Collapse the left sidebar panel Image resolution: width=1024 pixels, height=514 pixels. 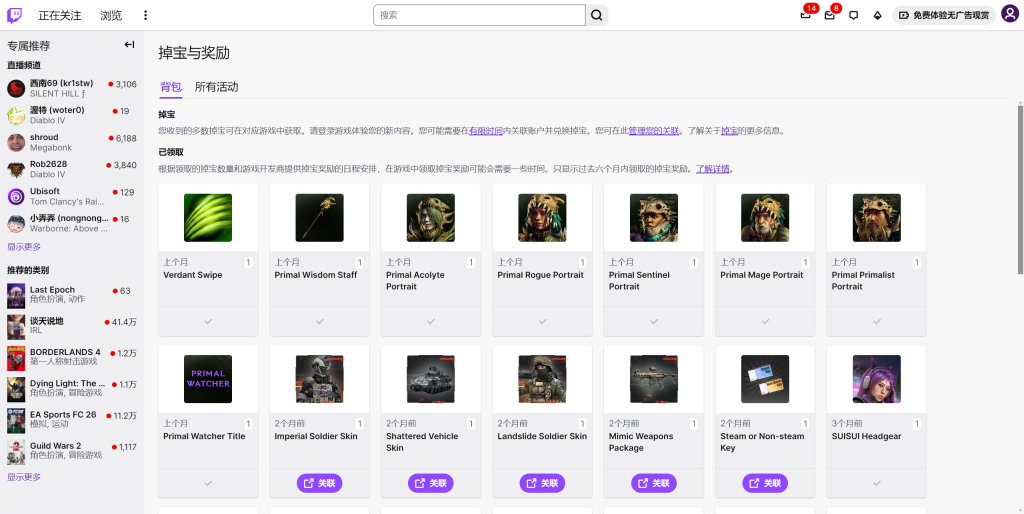[129, 45]
